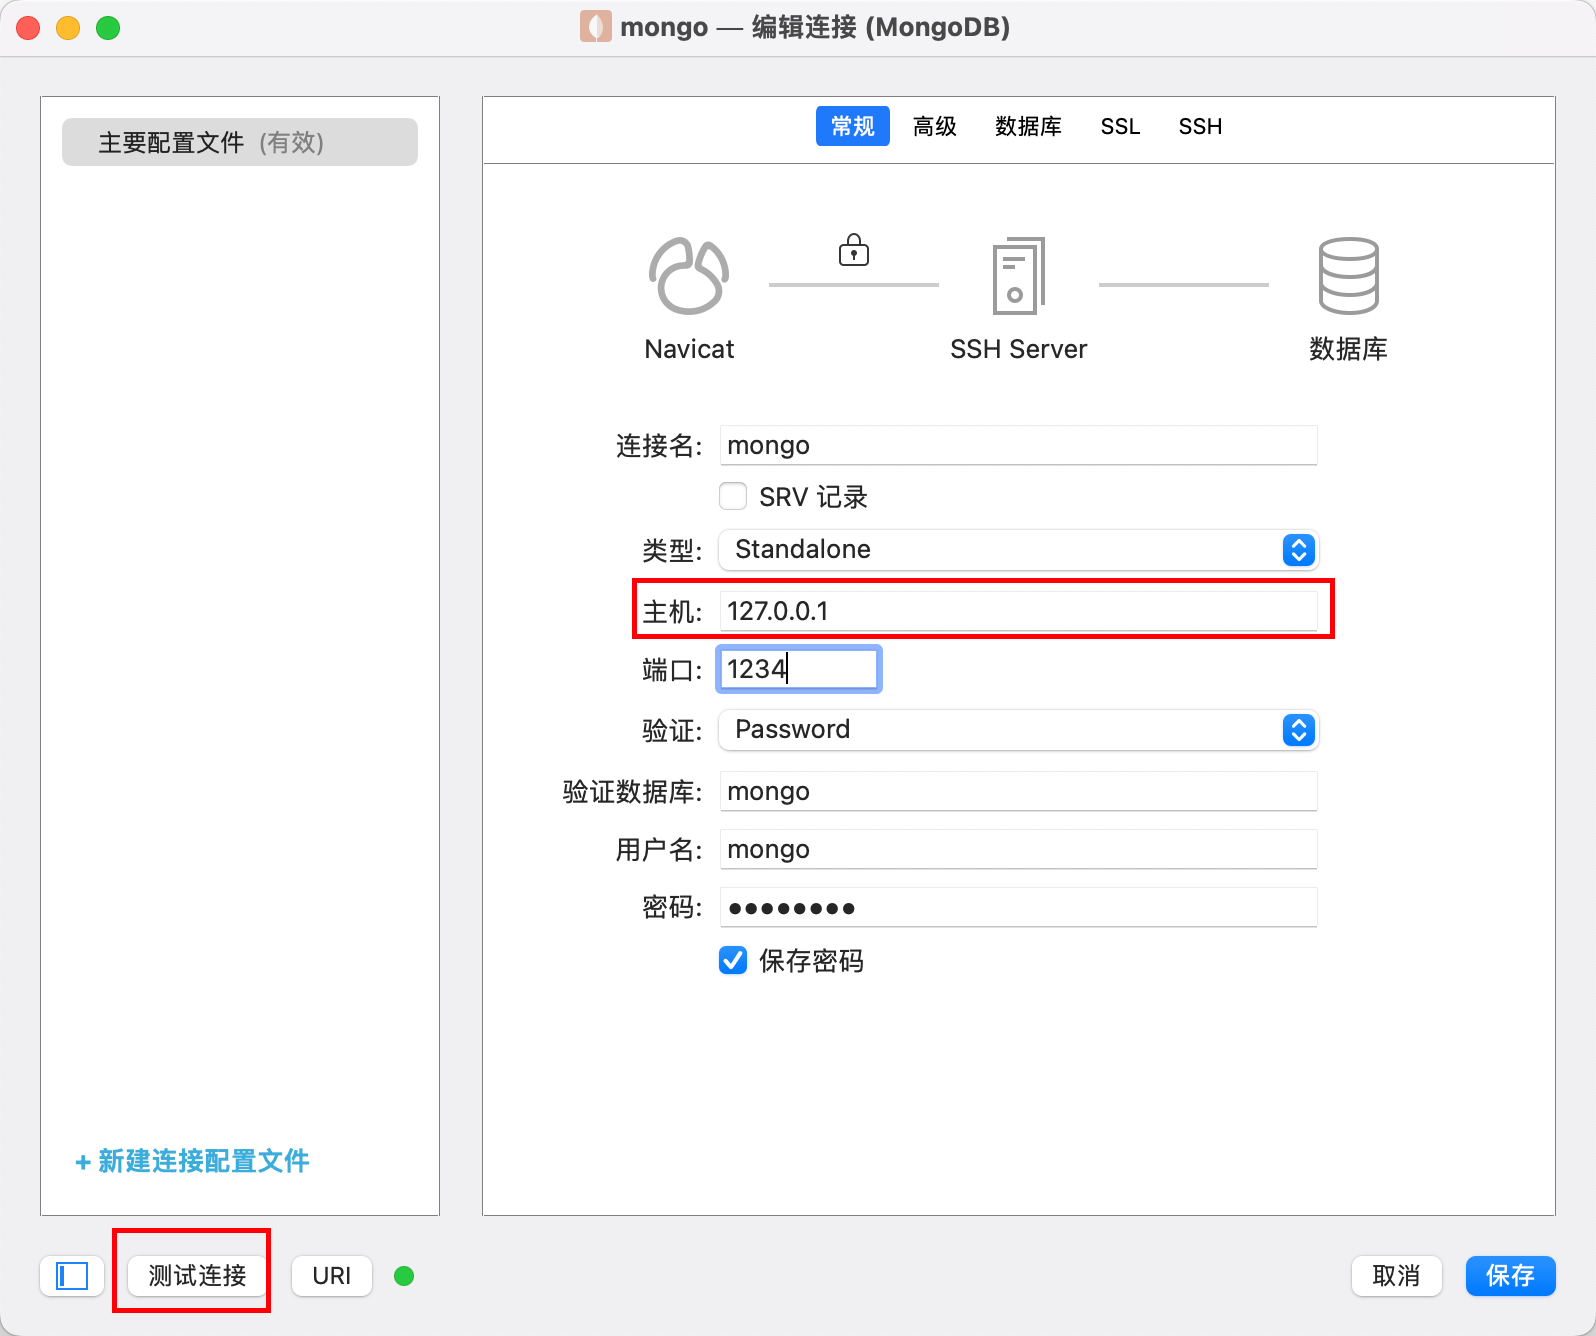The width and height of the screenshot is (1596, 1336).
Task: Click the Navicat logo icon
Action: tap(689, 276)
